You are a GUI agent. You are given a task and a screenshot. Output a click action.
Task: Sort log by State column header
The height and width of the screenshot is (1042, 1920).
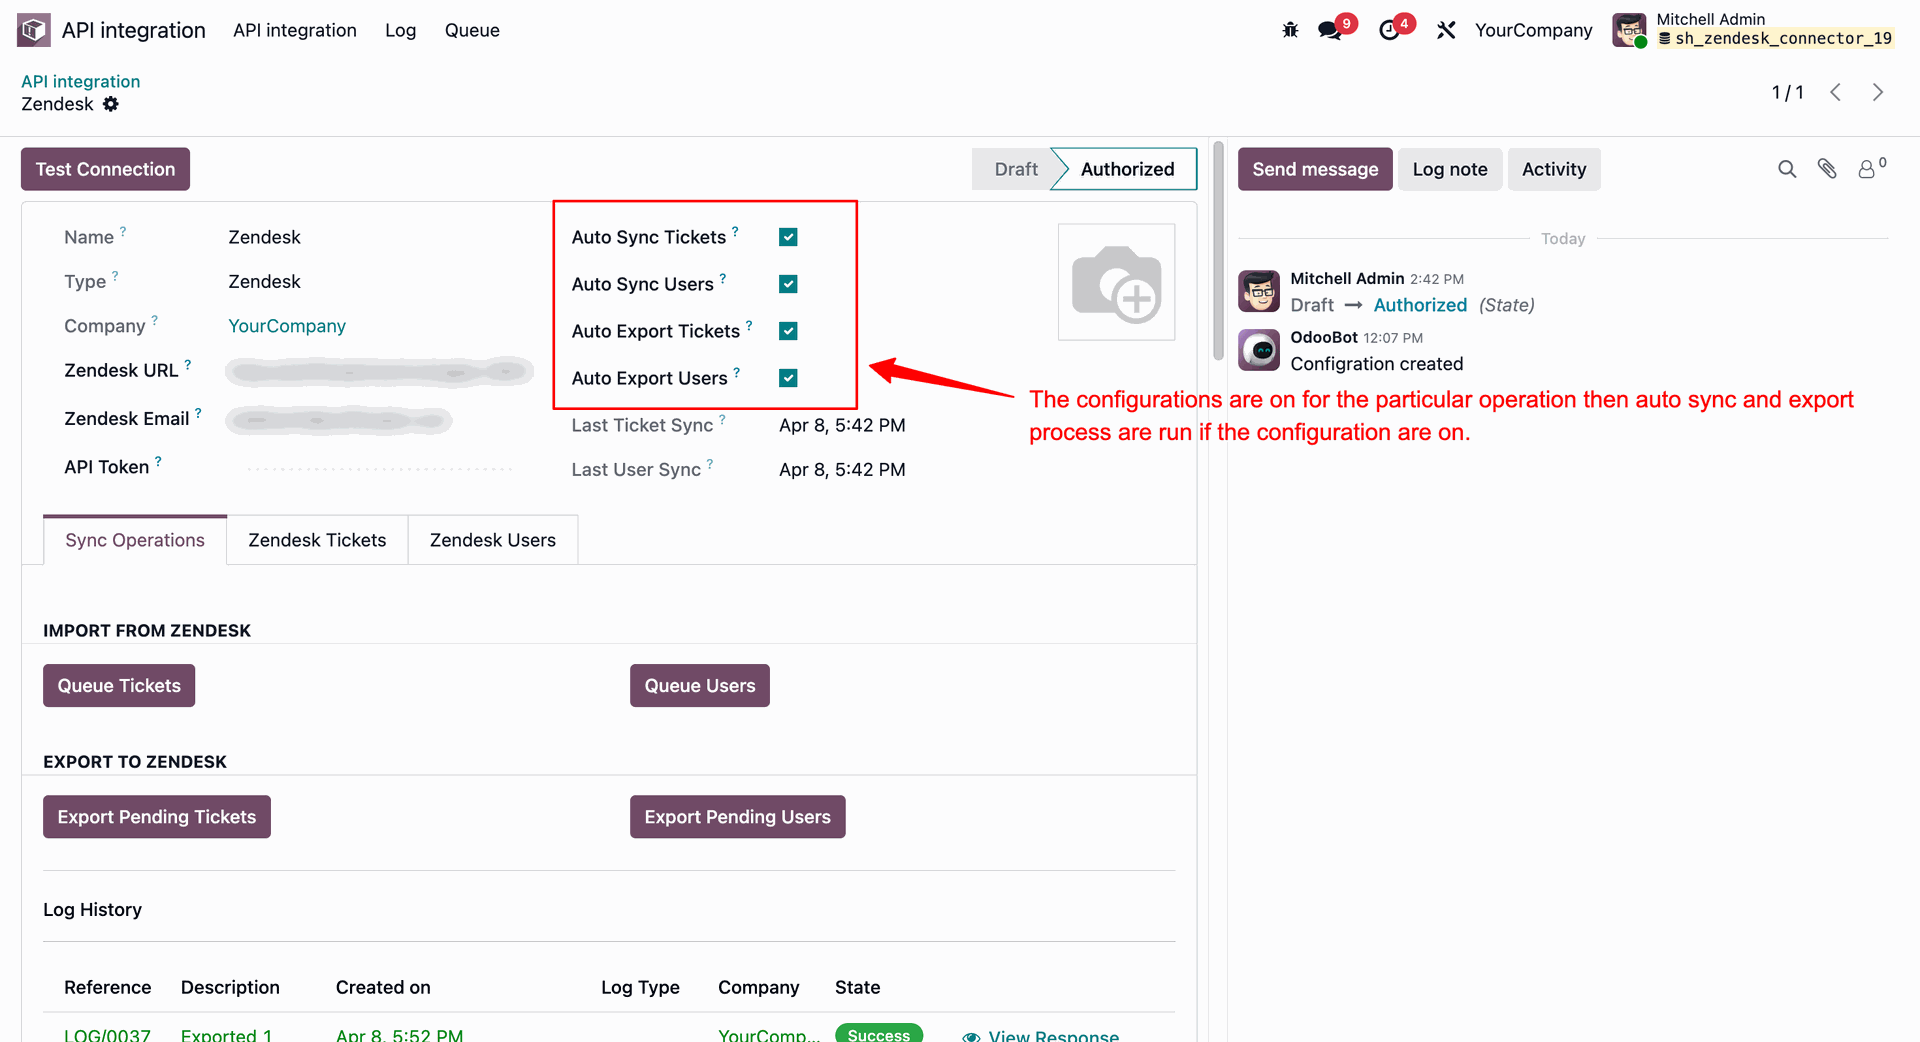click(x=857, y=987)
